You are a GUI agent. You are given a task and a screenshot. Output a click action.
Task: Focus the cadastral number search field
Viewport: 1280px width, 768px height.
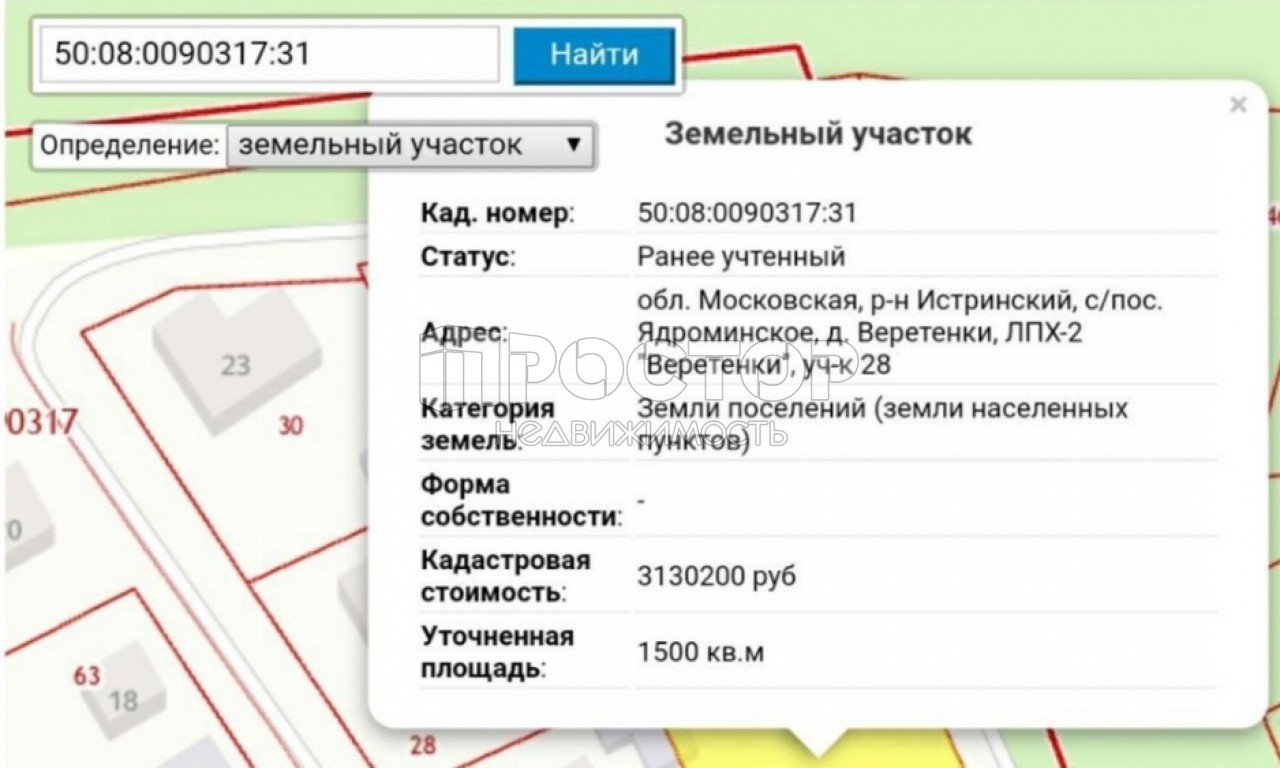pos(268,54)
